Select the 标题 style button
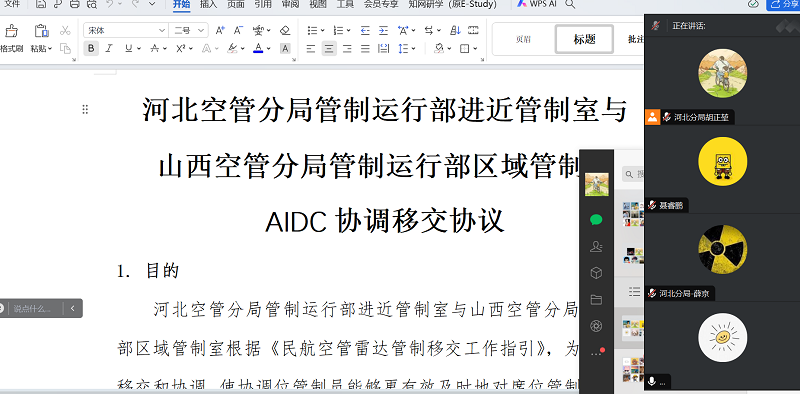 click(584, 39)
